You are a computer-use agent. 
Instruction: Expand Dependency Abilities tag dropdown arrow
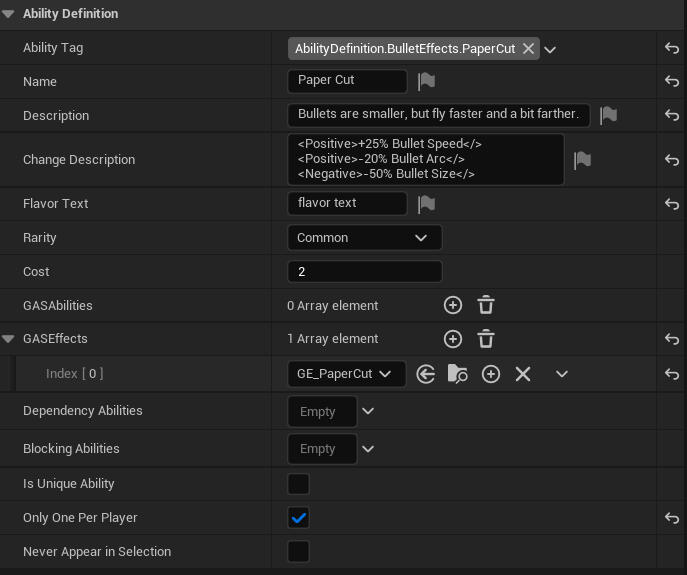(x=368, y=411)
